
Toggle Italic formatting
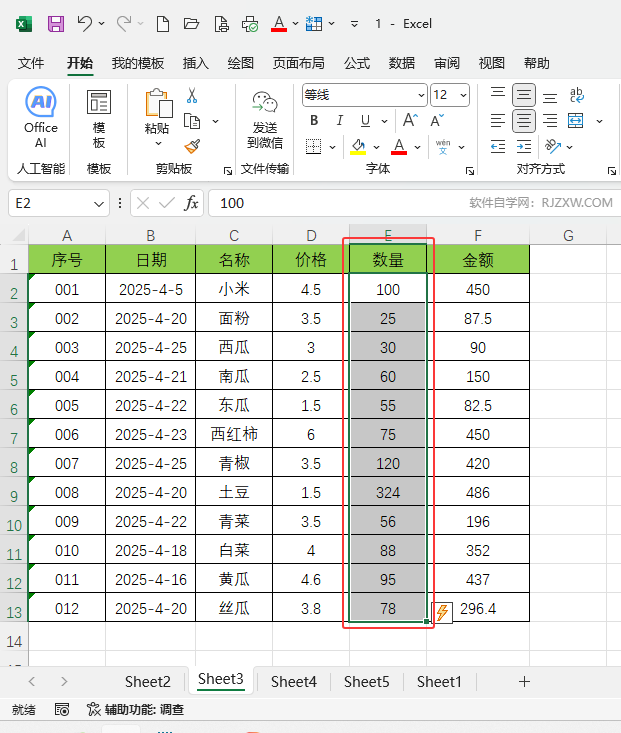click(340, 121)
